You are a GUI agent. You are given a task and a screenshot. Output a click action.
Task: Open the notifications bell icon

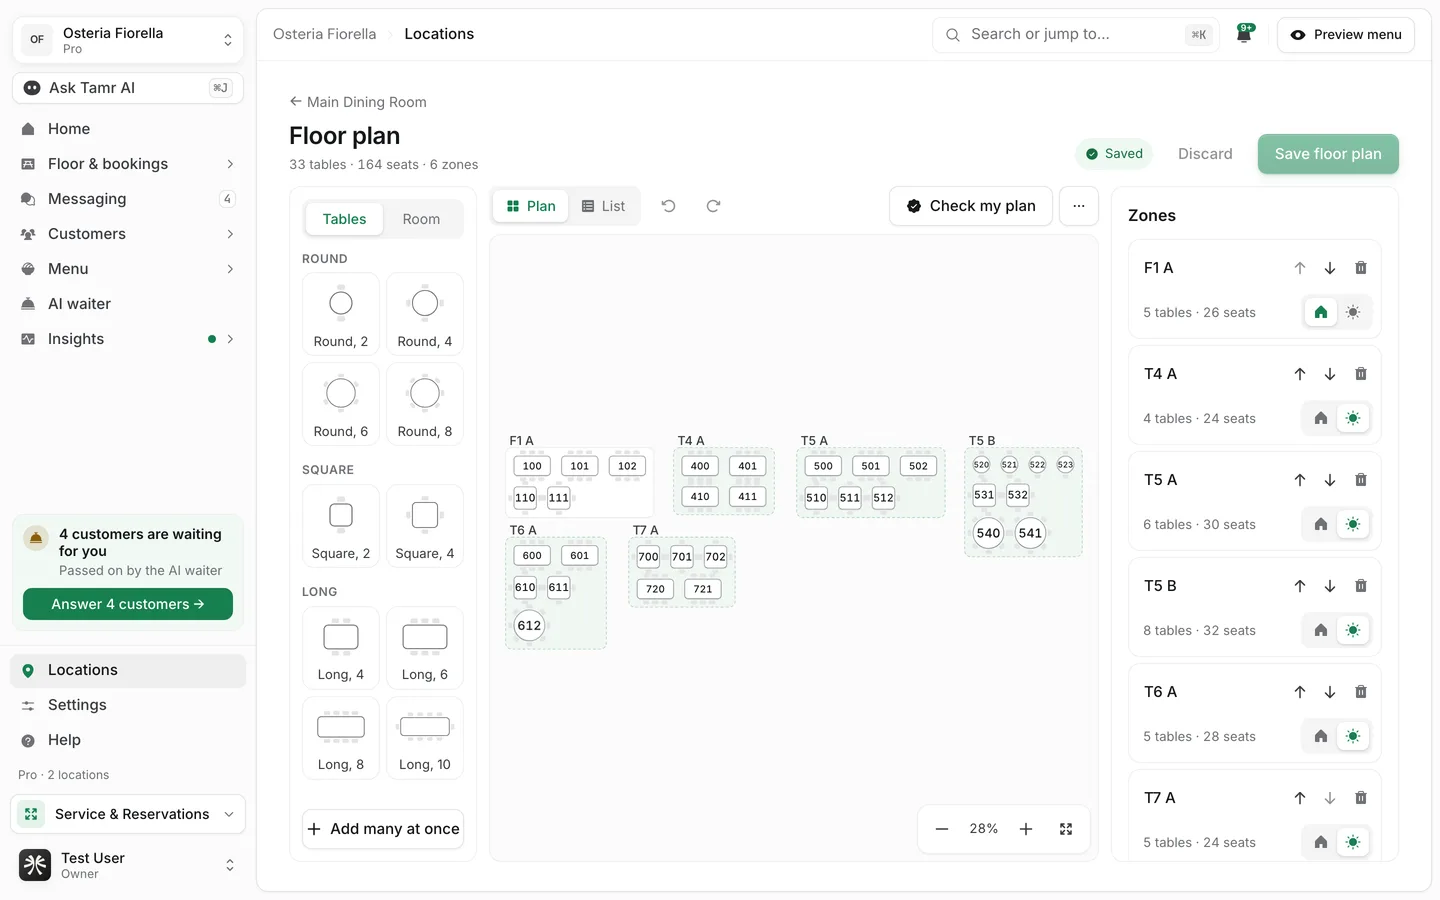(x=1244, y=34)
